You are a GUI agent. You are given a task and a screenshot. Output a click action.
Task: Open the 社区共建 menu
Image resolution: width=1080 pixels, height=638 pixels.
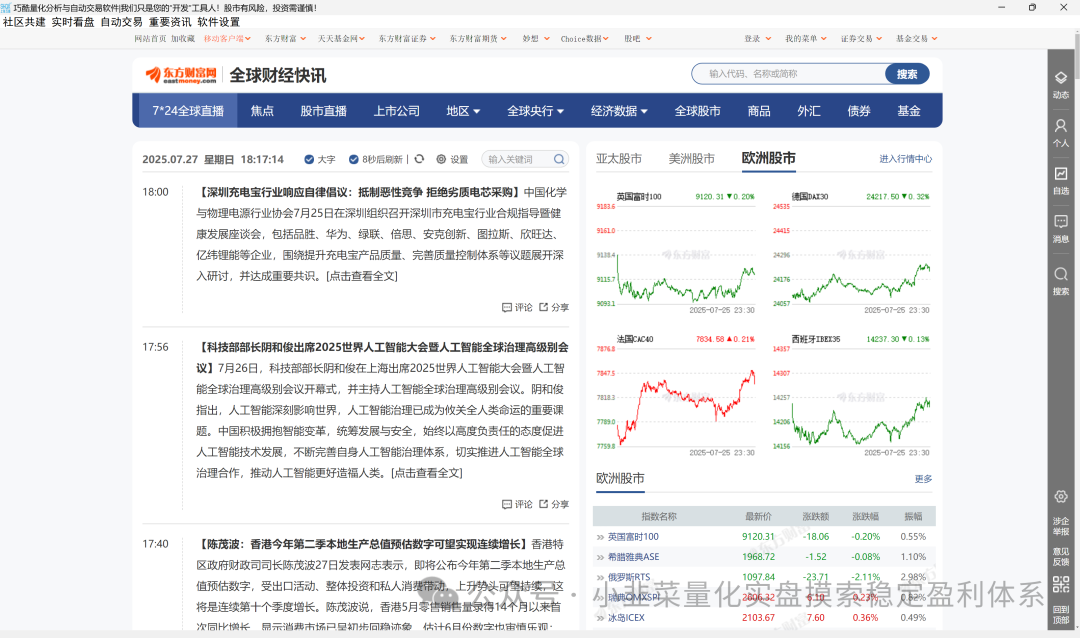pyautogui.click(x=24, y=22)
